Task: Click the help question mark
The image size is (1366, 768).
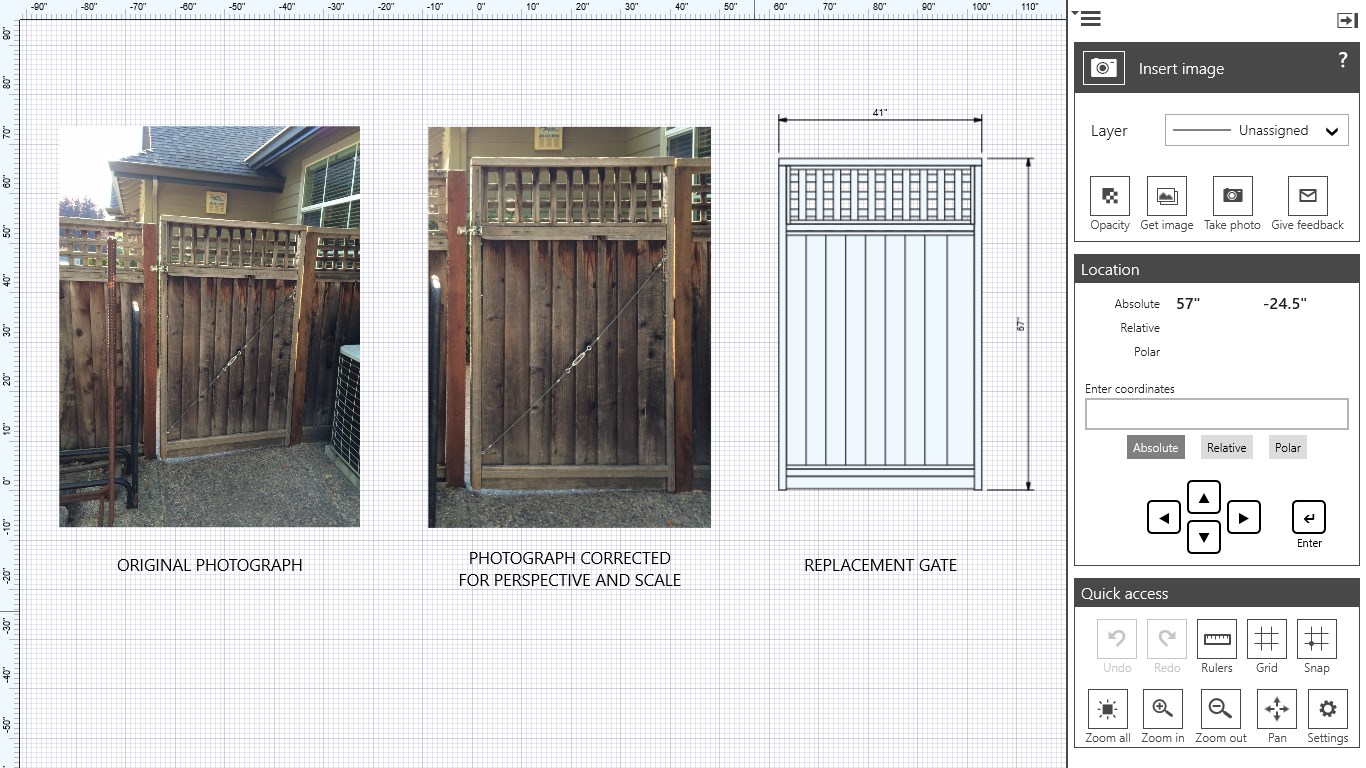Action: pos(1342,58)
